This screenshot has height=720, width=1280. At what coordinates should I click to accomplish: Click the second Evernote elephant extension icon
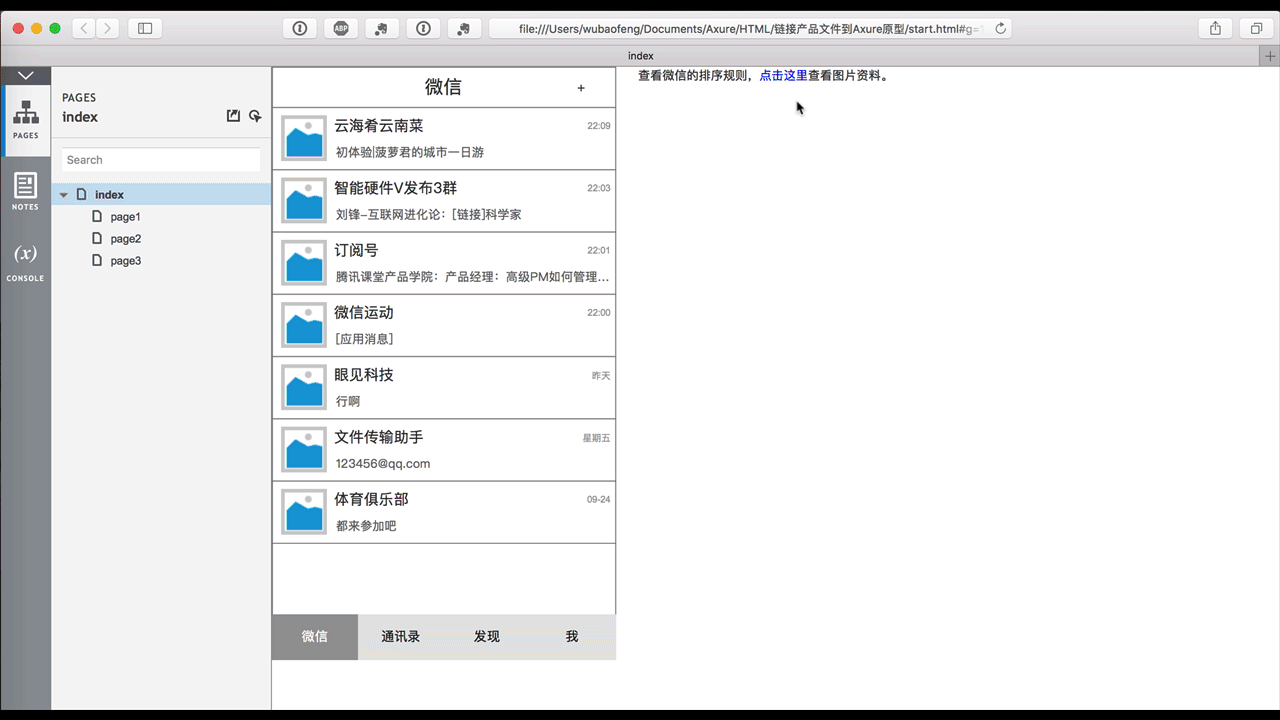[464, 29]
